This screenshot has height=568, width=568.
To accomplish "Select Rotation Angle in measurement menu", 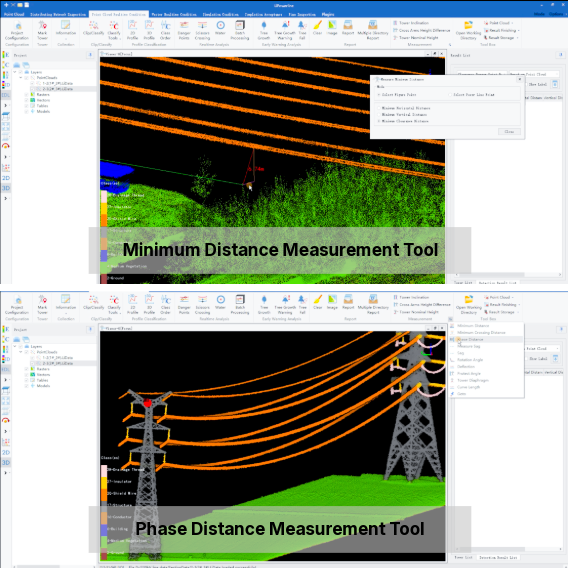I will 486,360.
